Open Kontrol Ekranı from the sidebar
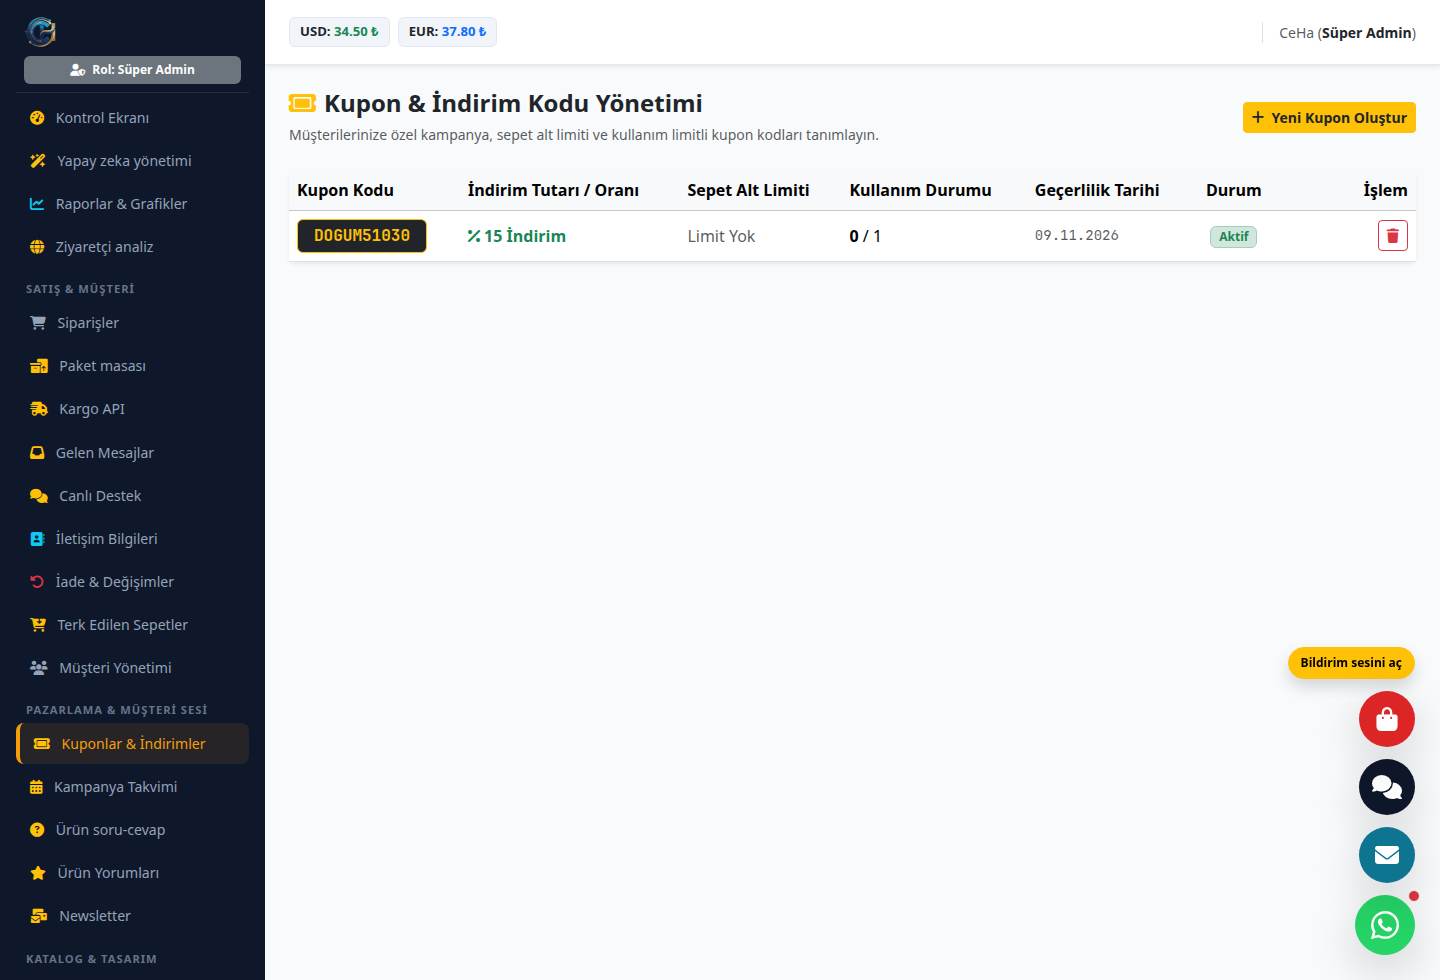 (x=132, y=118)
